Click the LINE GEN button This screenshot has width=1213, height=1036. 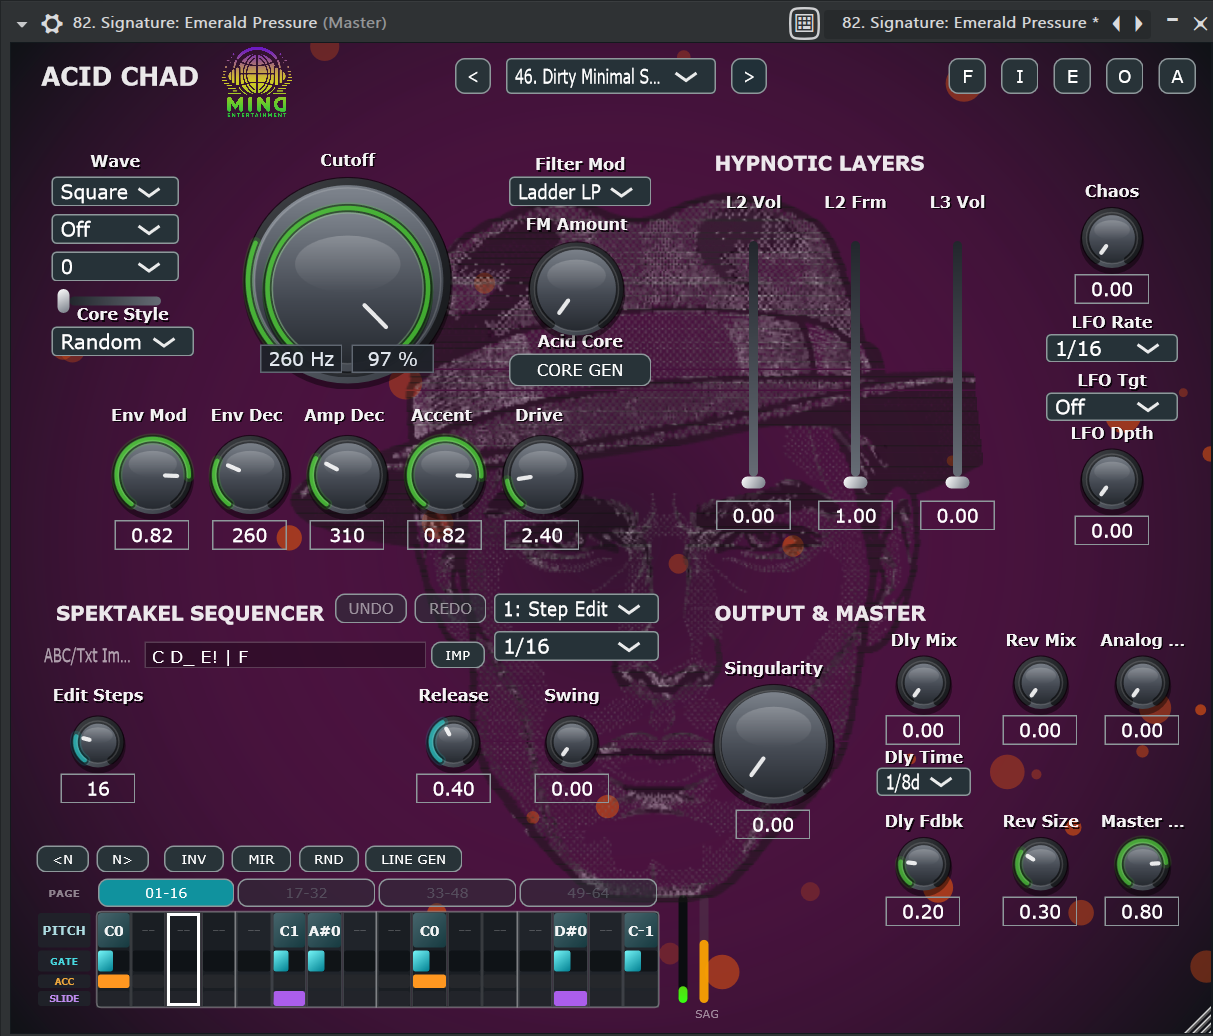click(413, 859)
